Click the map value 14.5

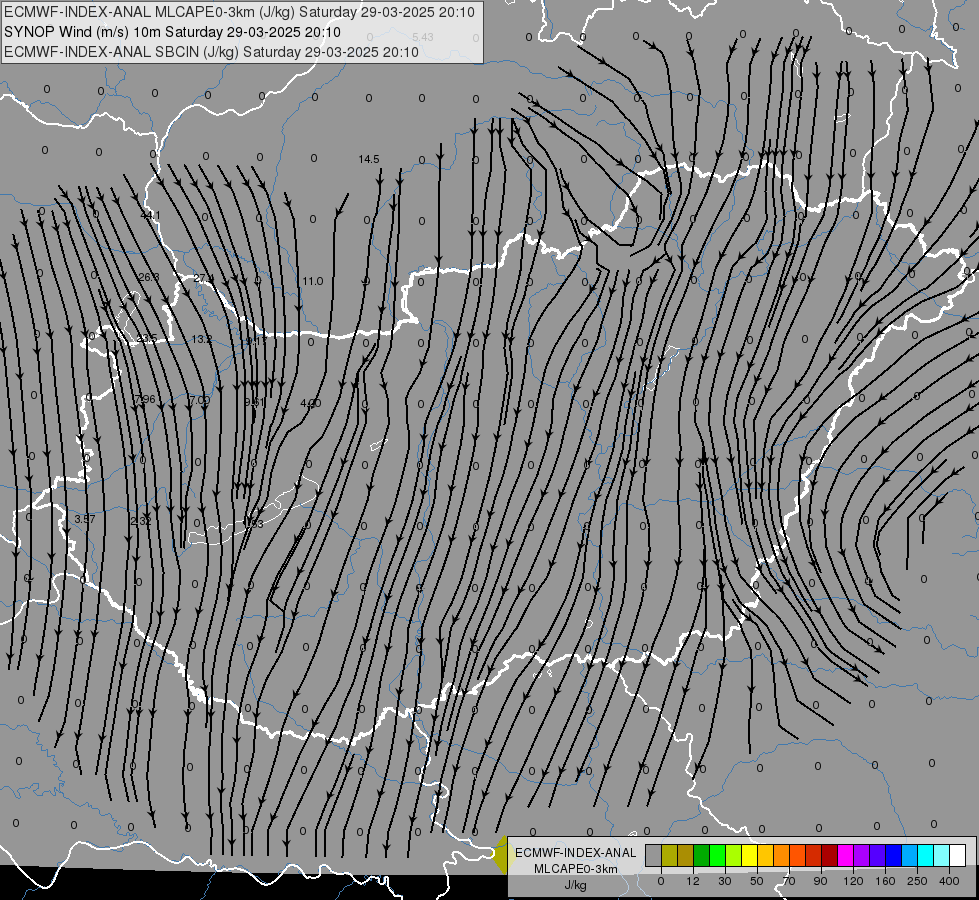[369, 159]
